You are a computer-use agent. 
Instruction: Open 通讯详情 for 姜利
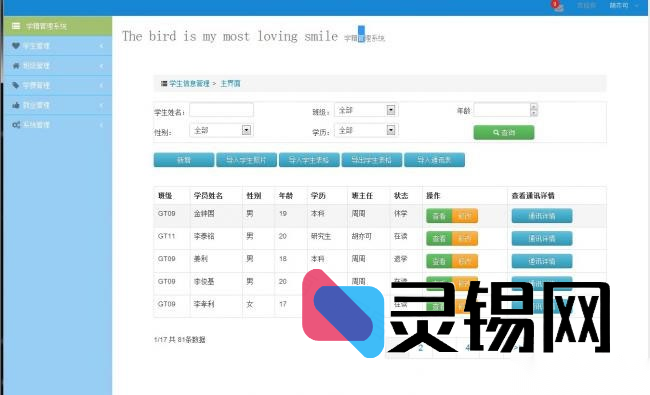click(542, 261)
